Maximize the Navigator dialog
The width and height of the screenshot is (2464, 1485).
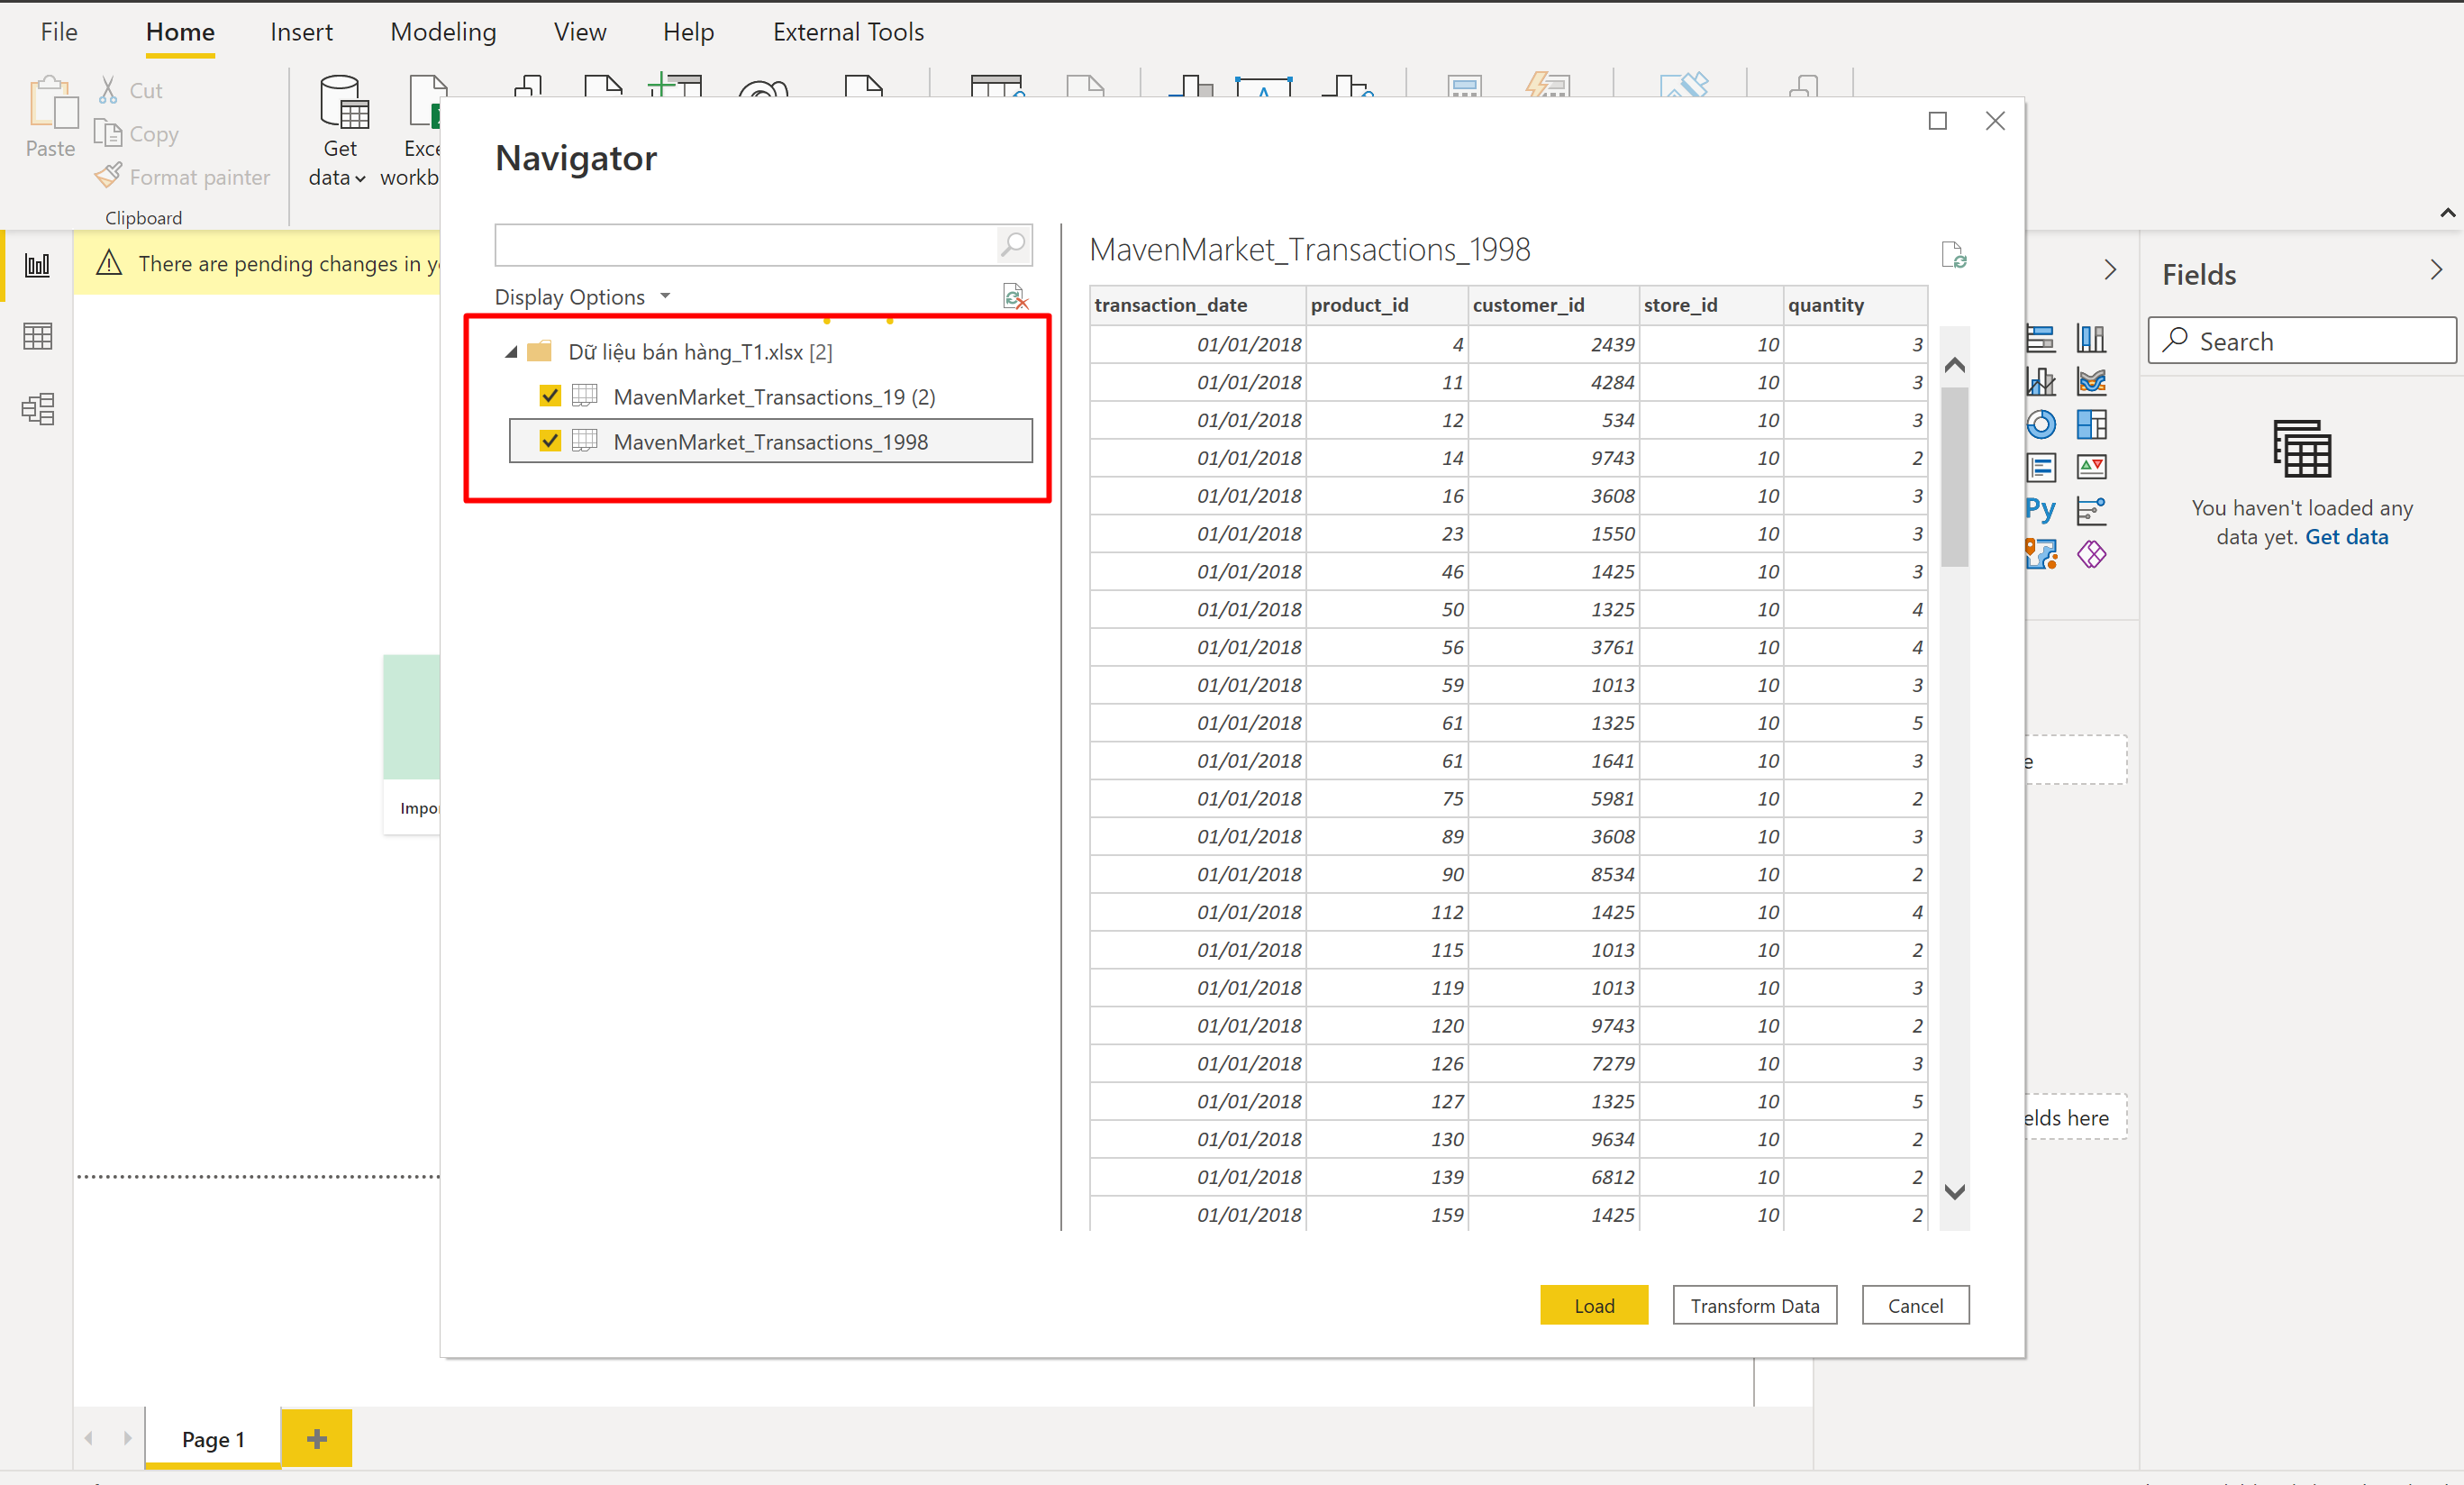click(1937, 121)
